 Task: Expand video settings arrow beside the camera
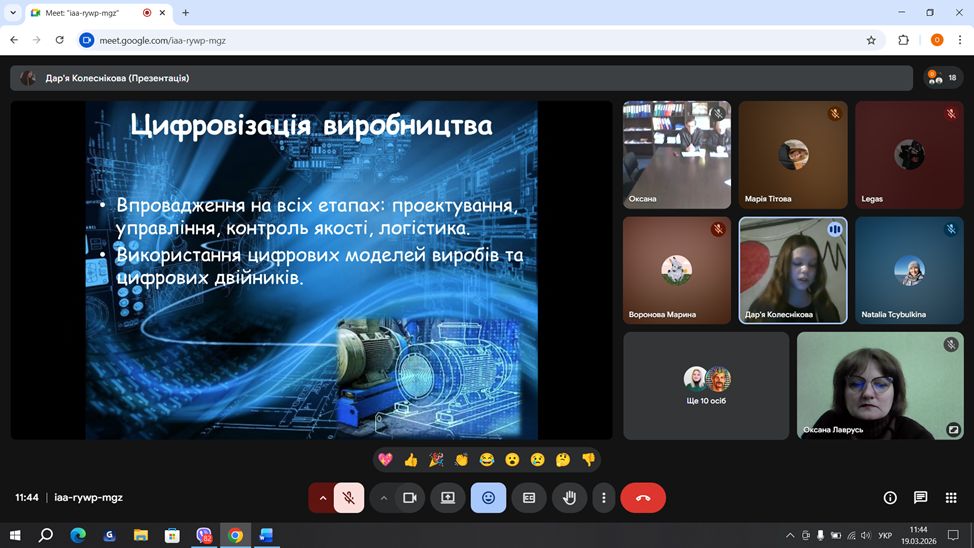pos(384,497)
